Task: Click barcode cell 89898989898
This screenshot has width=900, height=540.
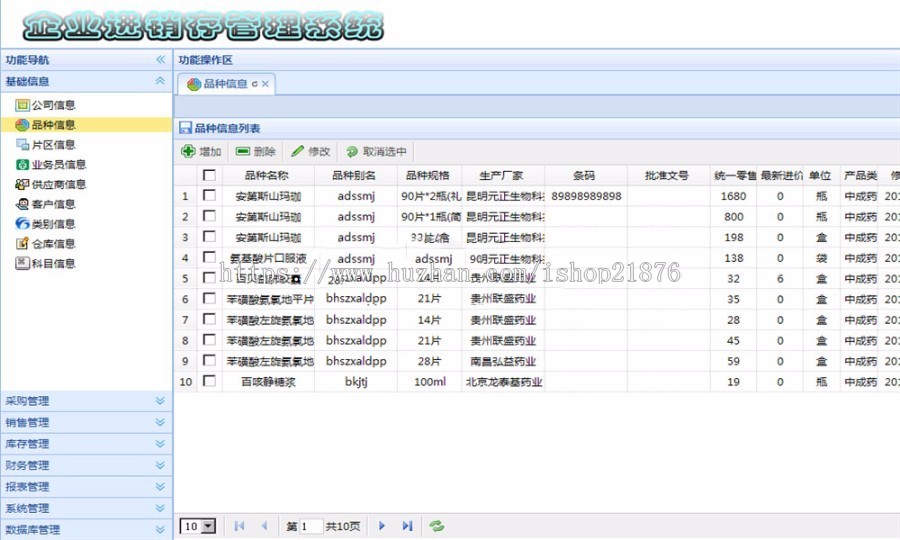Action: coord(586,196)
